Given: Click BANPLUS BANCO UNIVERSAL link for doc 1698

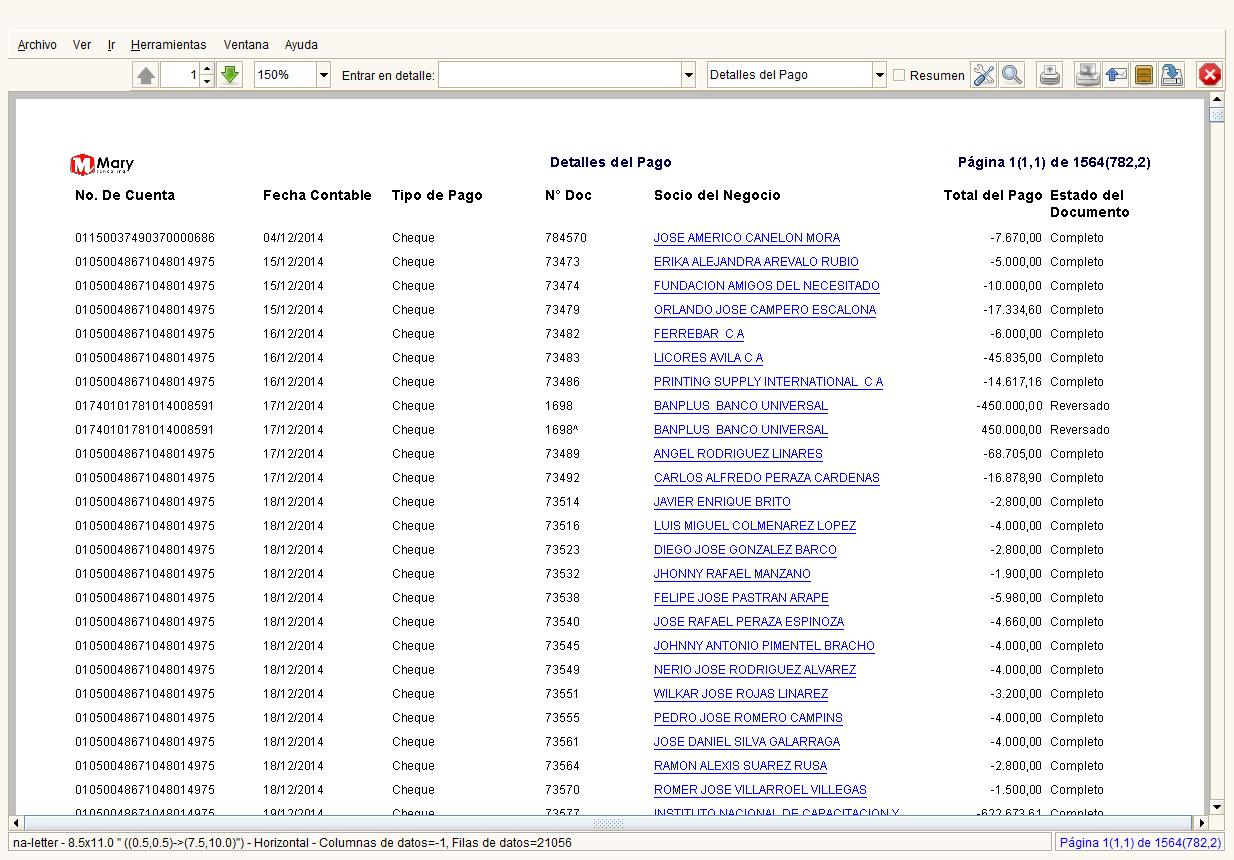Looking at the screenshot, I should tap(740, 406).
